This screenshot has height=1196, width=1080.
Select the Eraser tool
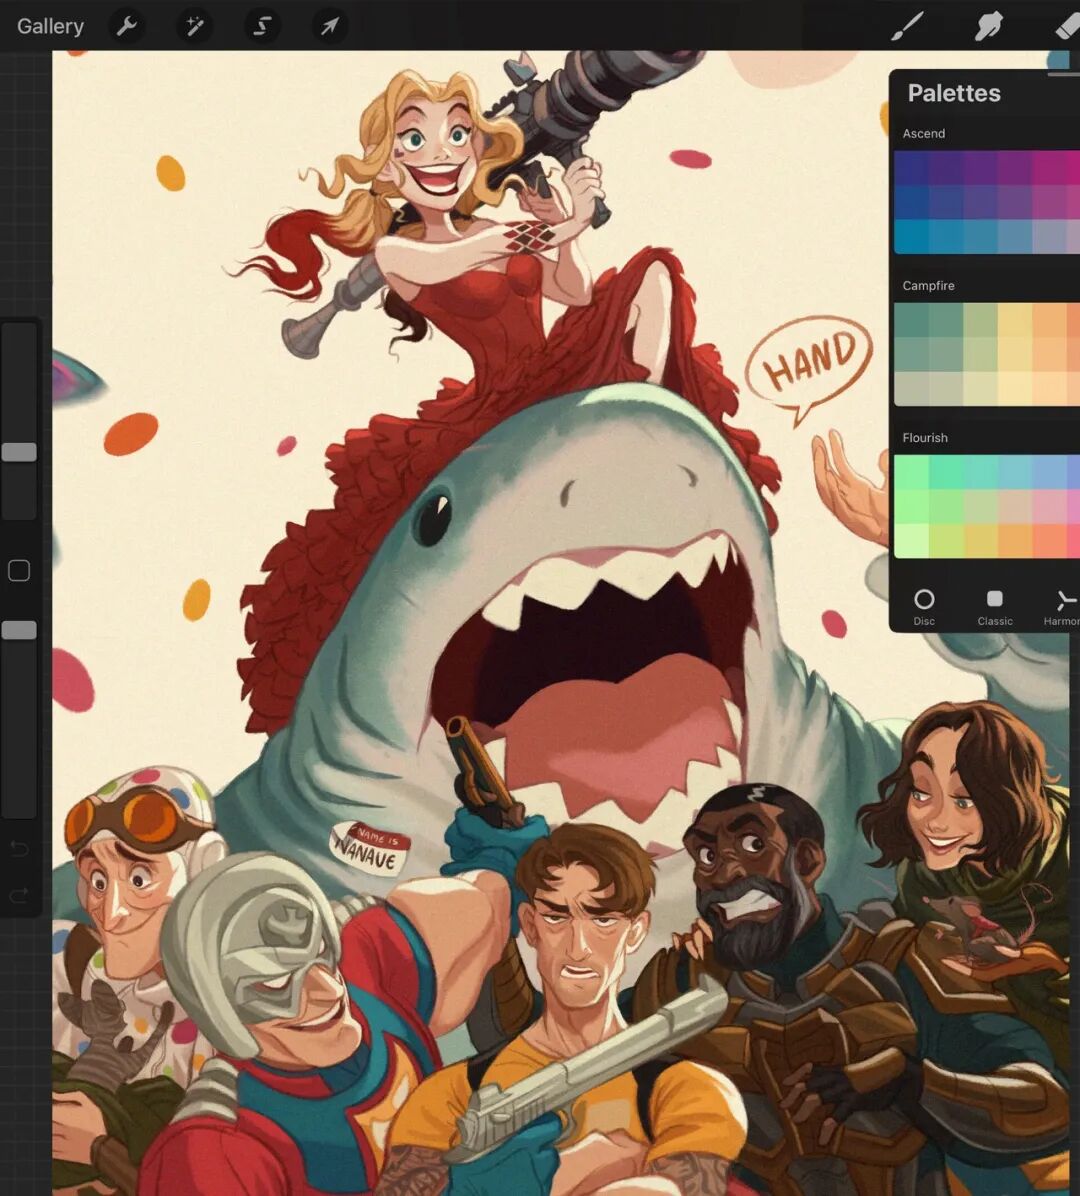(x=1068, y=26)
